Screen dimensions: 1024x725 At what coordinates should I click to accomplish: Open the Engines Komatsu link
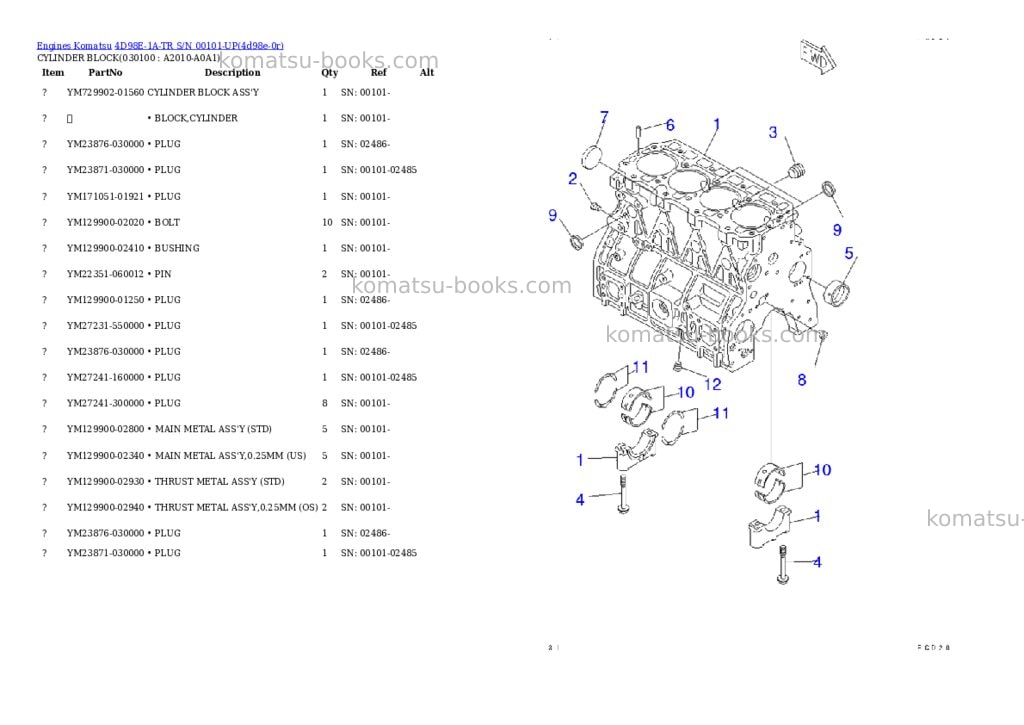[74, 46]
